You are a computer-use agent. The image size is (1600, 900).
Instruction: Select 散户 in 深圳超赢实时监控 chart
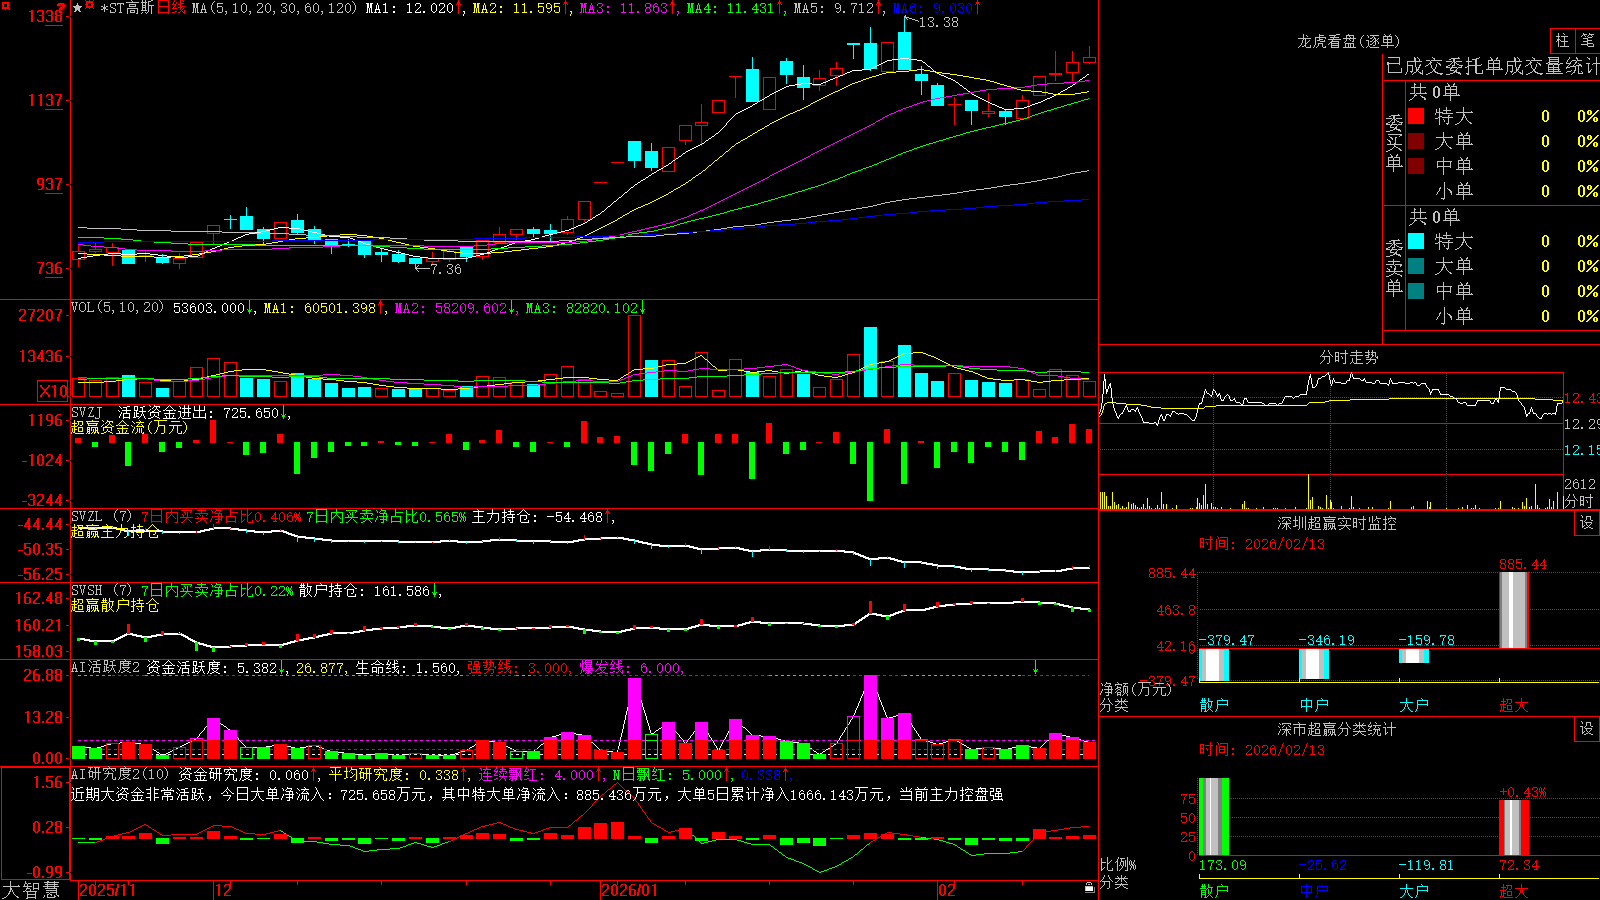point(1214,705)
